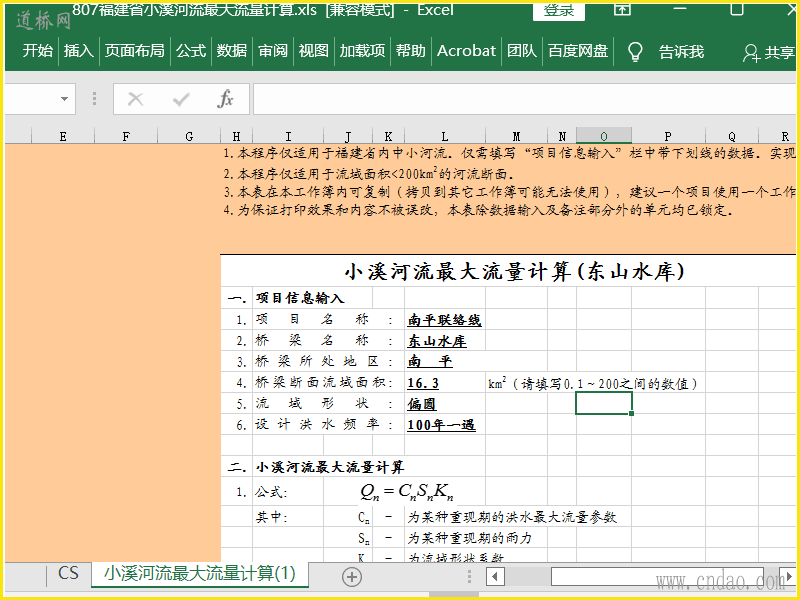Click the 共享 share button
Viewport: 800px width, 600px height.
769,52
